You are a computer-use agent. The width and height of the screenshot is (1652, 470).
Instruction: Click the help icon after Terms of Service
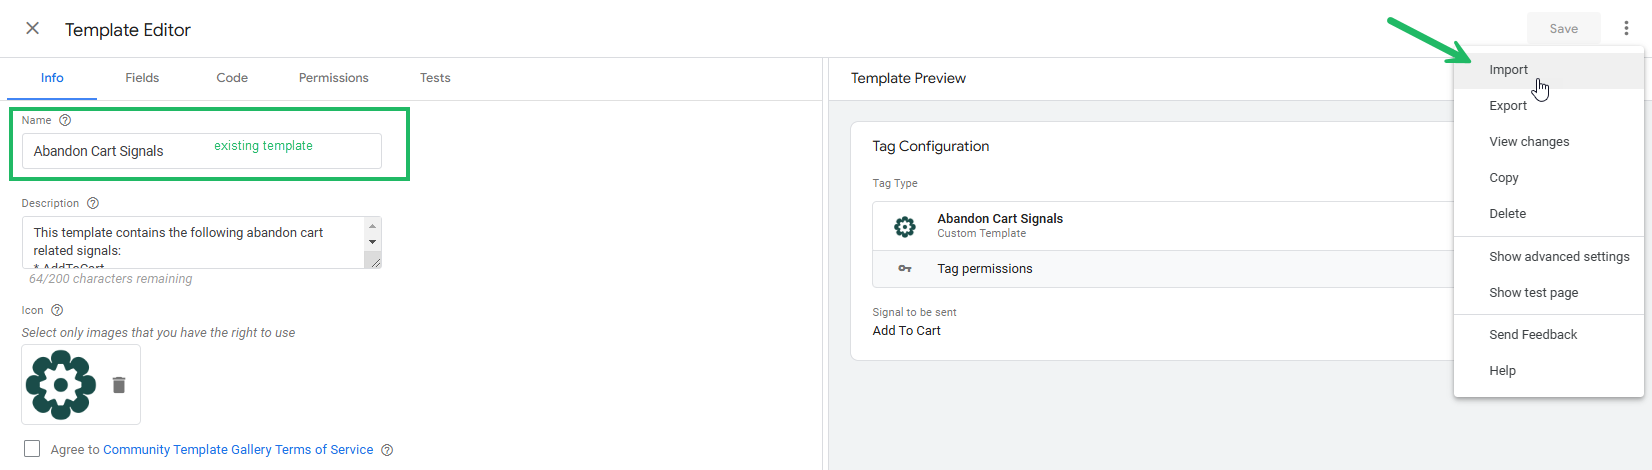[x=387, y=450]
